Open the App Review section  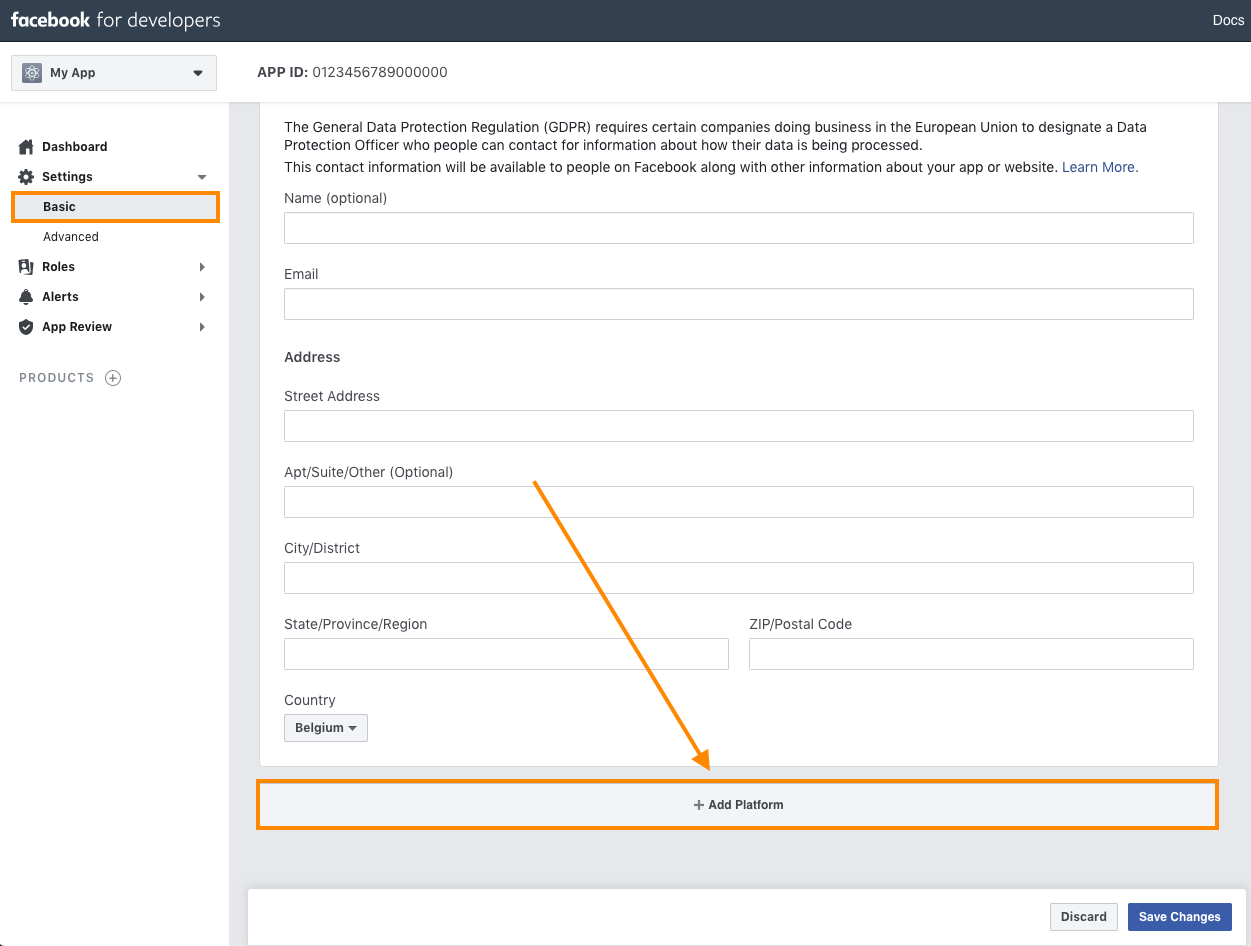pos(77,327)
